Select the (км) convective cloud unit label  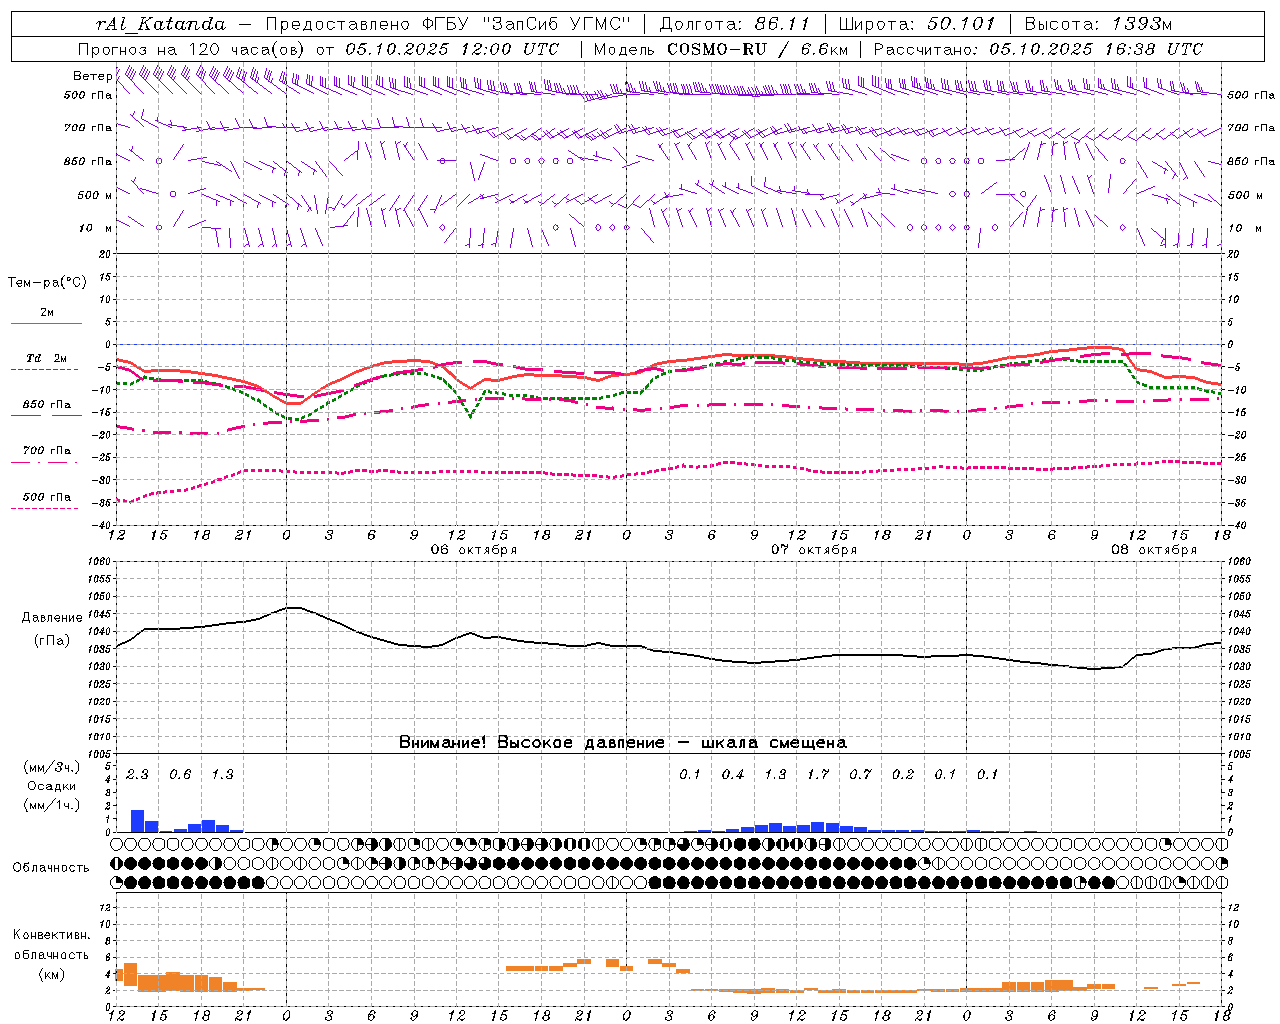coord(51,974)
